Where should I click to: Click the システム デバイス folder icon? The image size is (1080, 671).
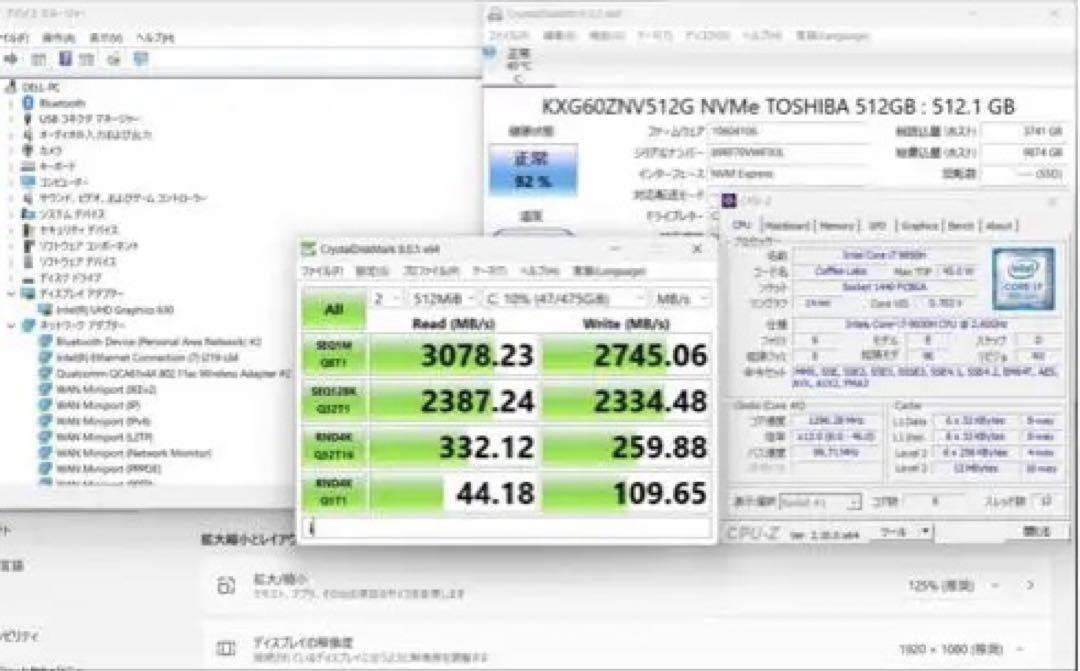[28, 214]
